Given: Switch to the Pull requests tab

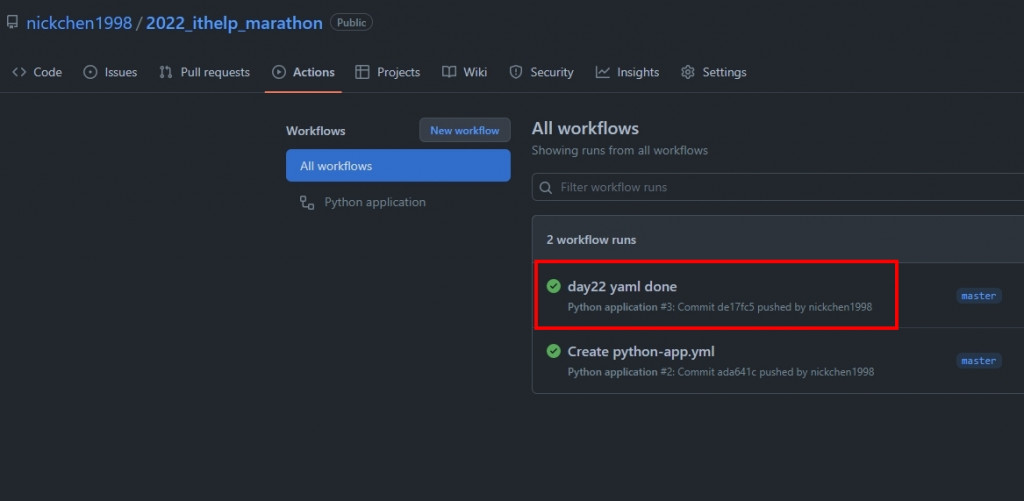Looking at the screenshot, I should [x=204, y=73].
